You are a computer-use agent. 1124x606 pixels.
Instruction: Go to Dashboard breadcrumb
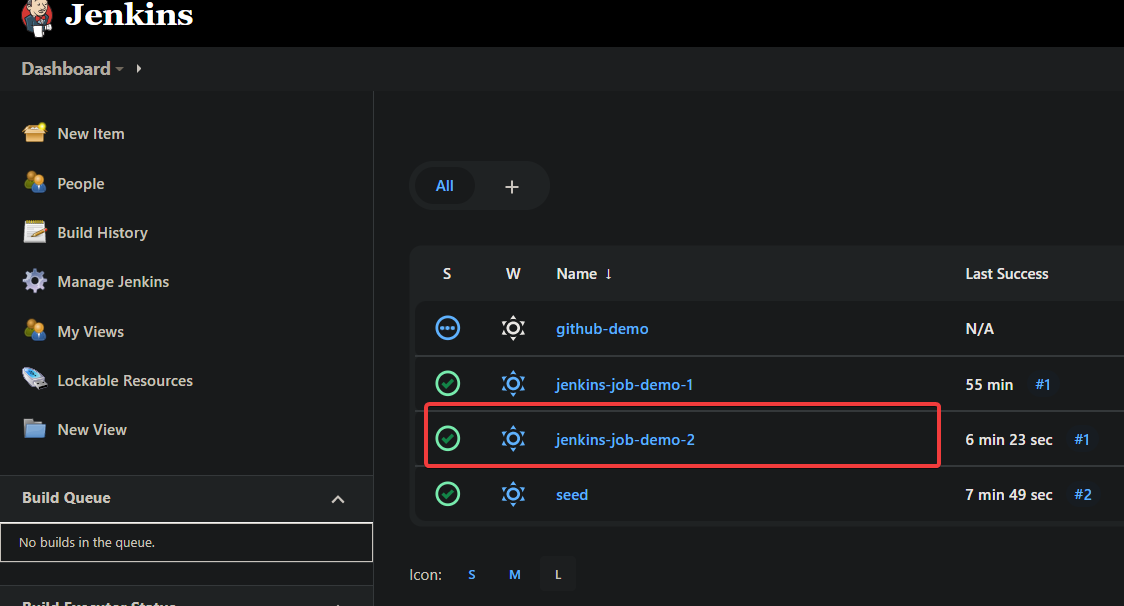(66, 69)
